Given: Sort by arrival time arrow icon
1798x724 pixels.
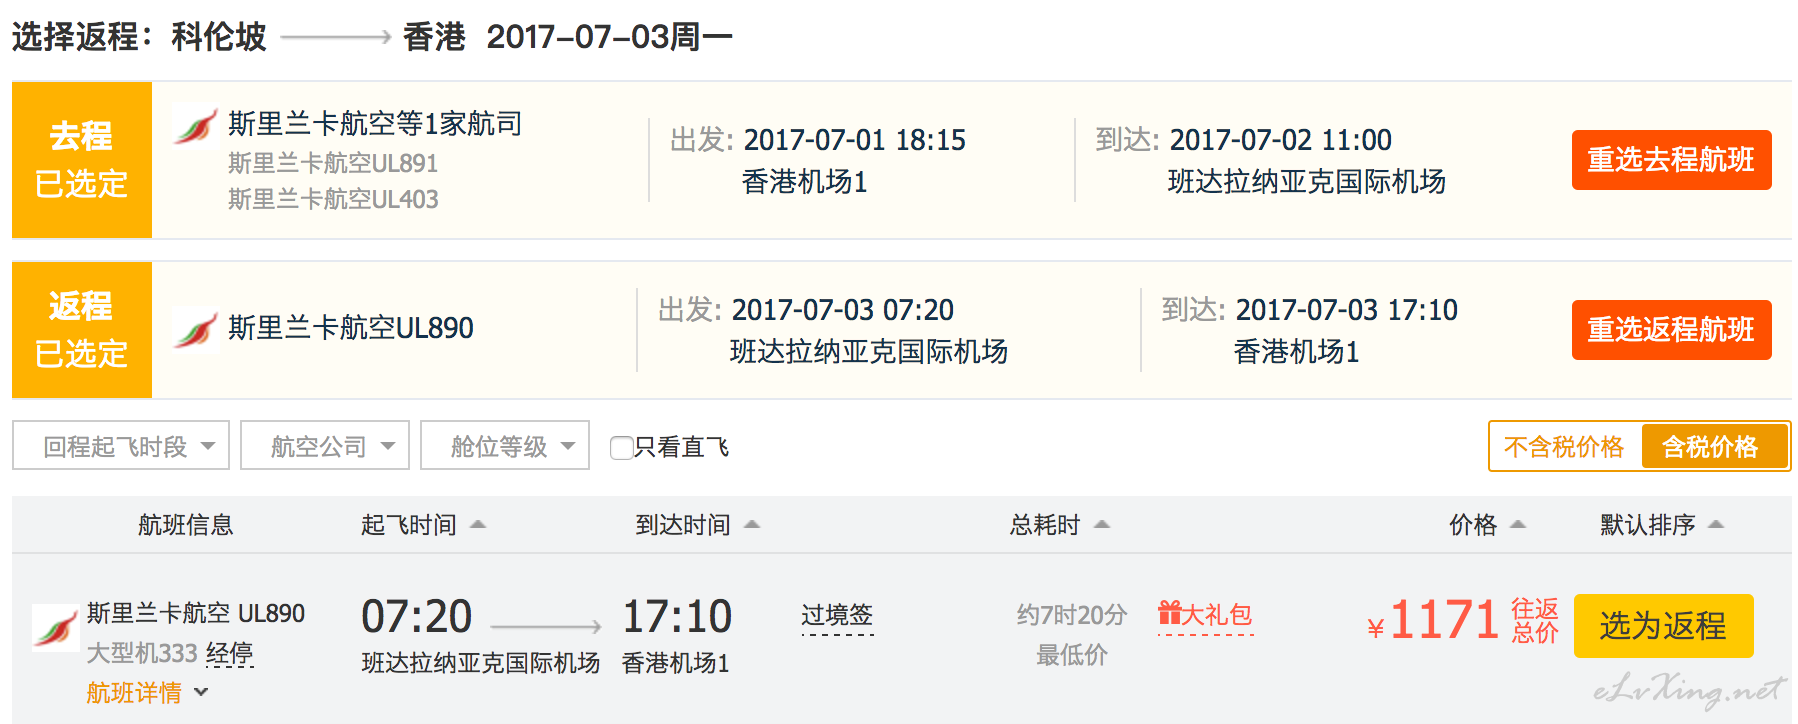Looking at the screenshot, I should (752, 525).
